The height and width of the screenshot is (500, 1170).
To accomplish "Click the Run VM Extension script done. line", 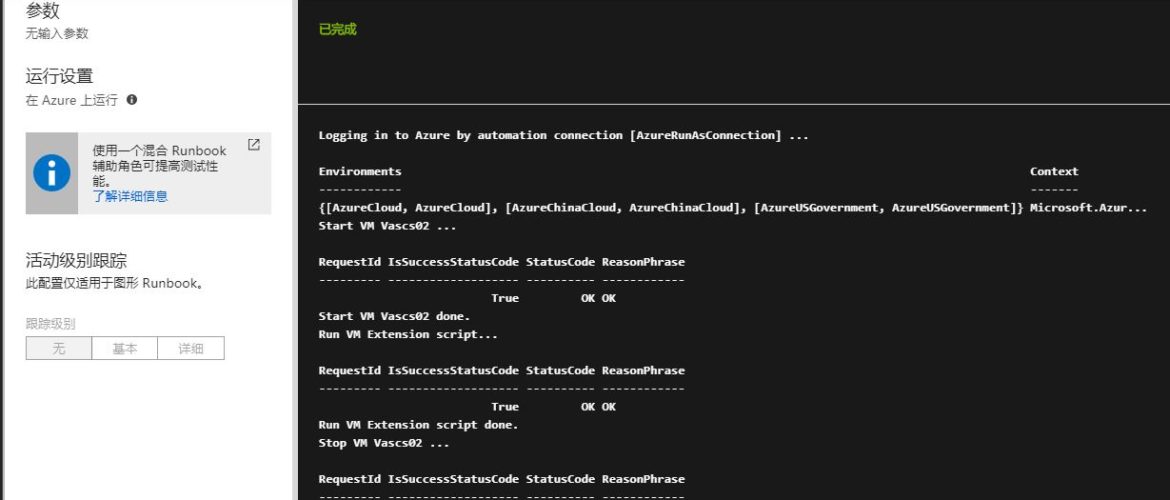I will click(x=418, y=425).
